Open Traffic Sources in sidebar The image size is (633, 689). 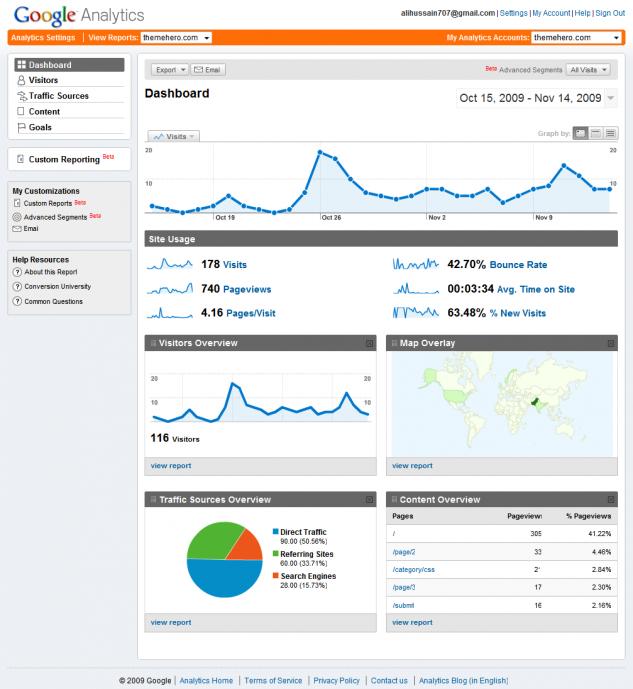point(58,96)
